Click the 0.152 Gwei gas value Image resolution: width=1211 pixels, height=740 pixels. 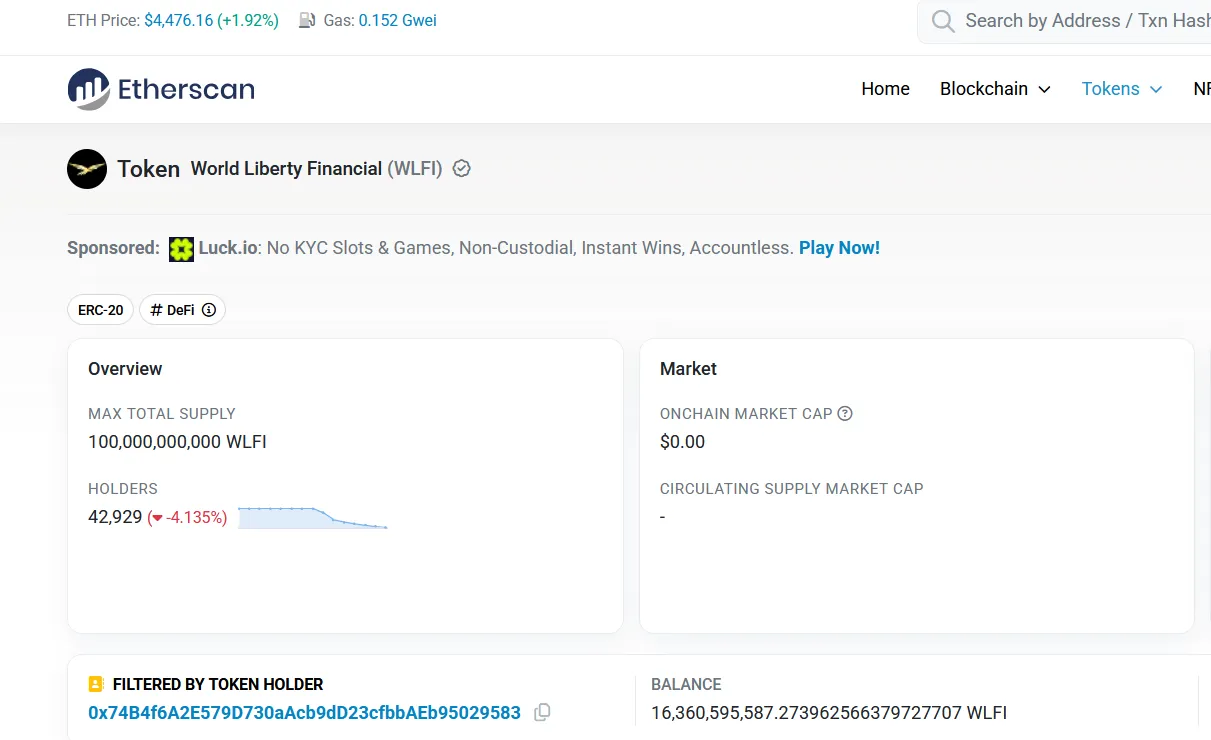(398, 21)
